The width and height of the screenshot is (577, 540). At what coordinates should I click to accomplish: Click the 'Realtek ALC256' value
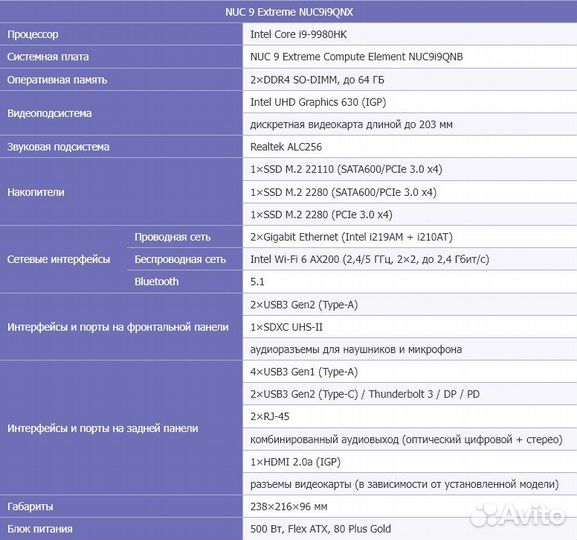[410, 147]
